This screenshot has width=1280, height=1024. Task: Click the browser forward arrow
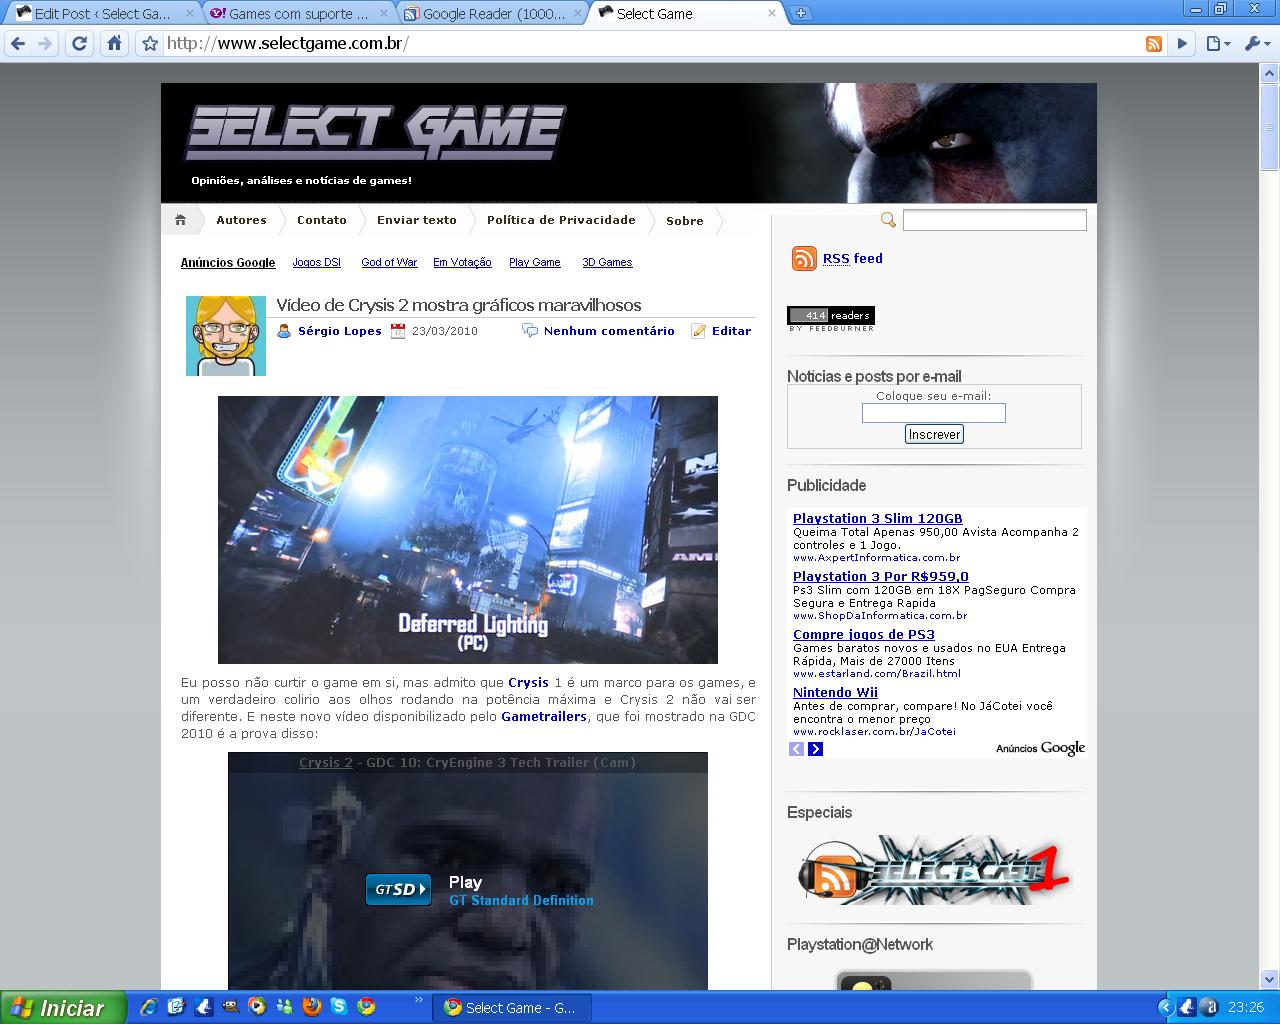coord(46,43)
